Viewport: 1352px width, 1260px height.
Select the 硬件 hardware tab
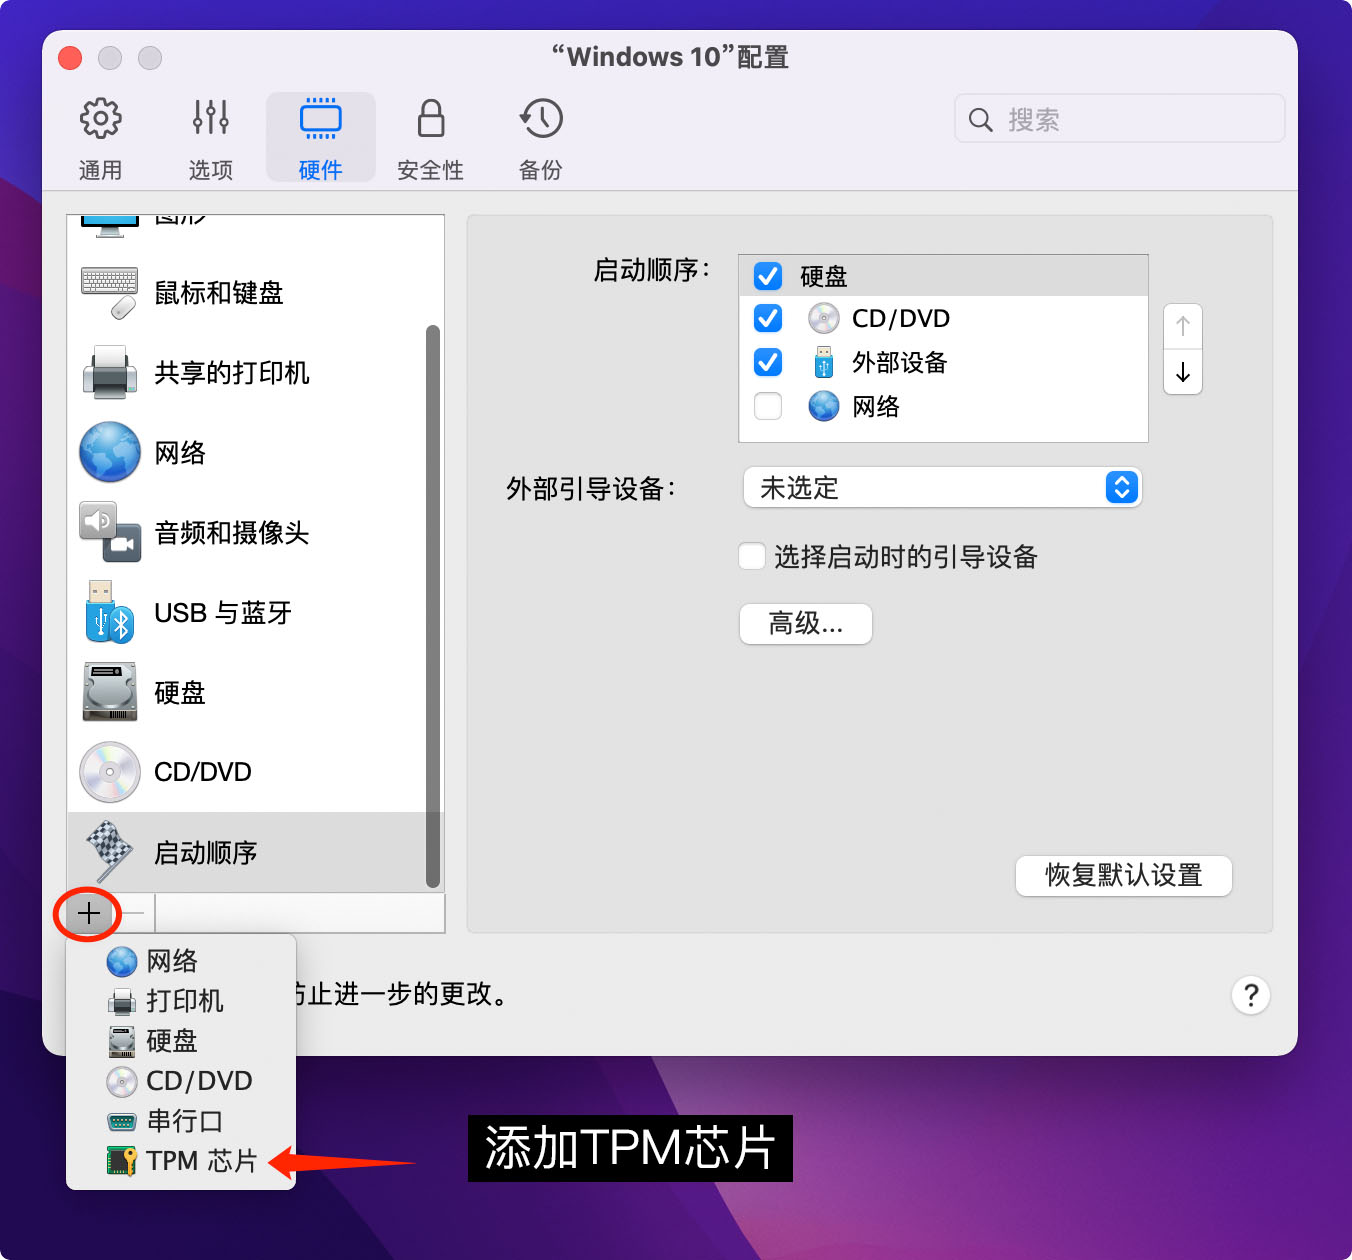pyautogui.click(x=321, y=138)
